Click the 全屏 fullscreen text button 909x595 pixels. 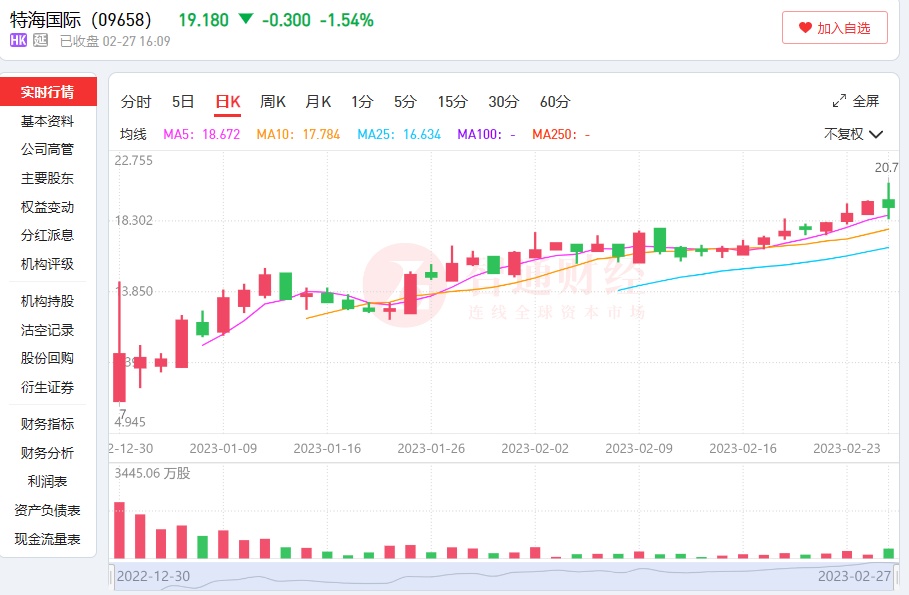(x=866, y=101)
